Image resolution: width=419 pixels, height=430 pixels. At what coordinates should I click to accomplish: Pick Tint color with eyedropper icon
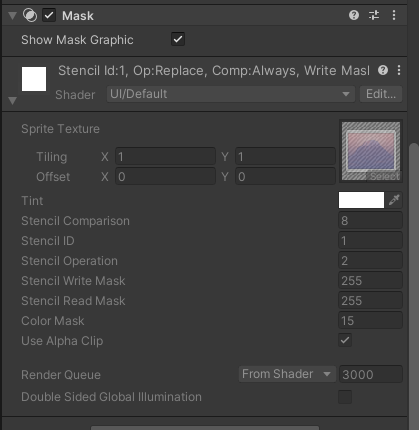[394, 200]
